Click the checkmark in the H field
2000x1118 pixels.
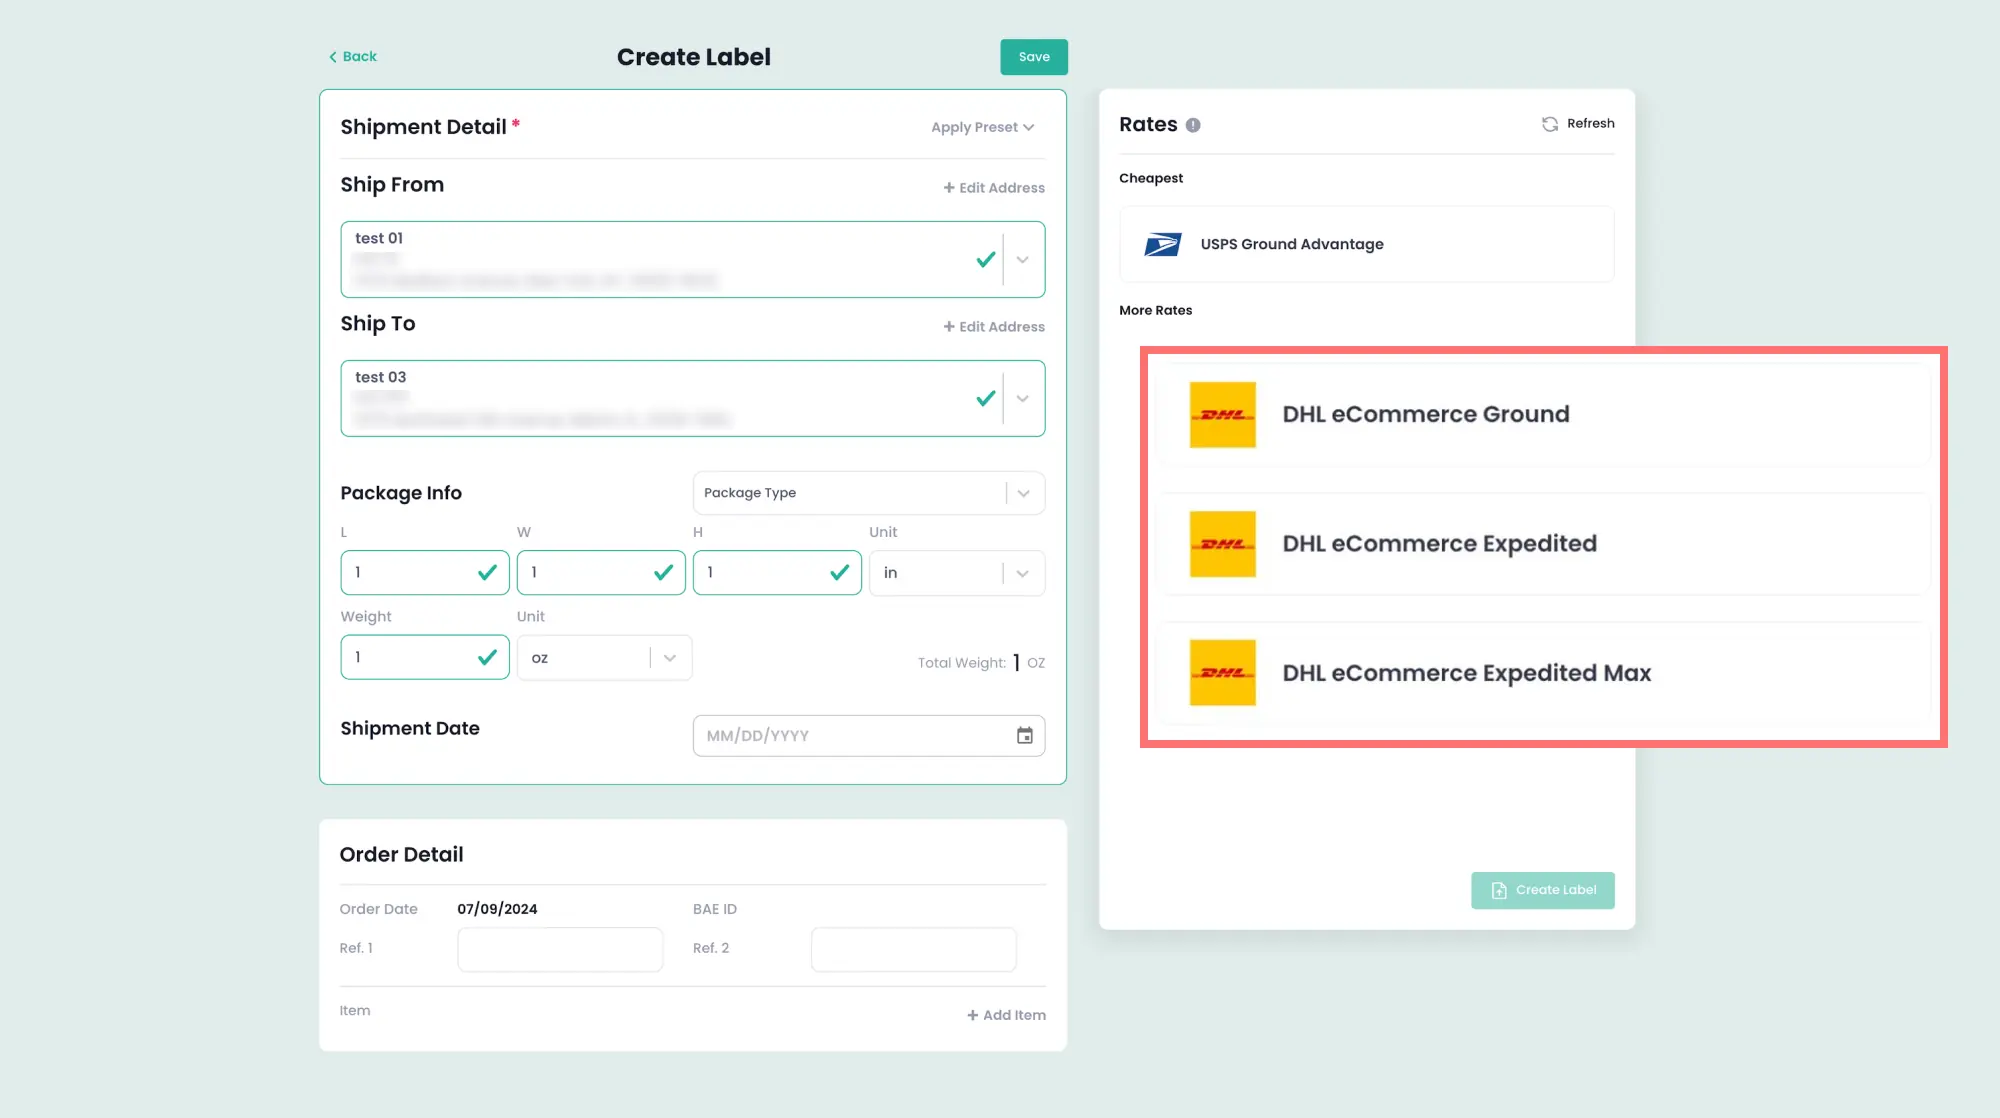(839, 572)
